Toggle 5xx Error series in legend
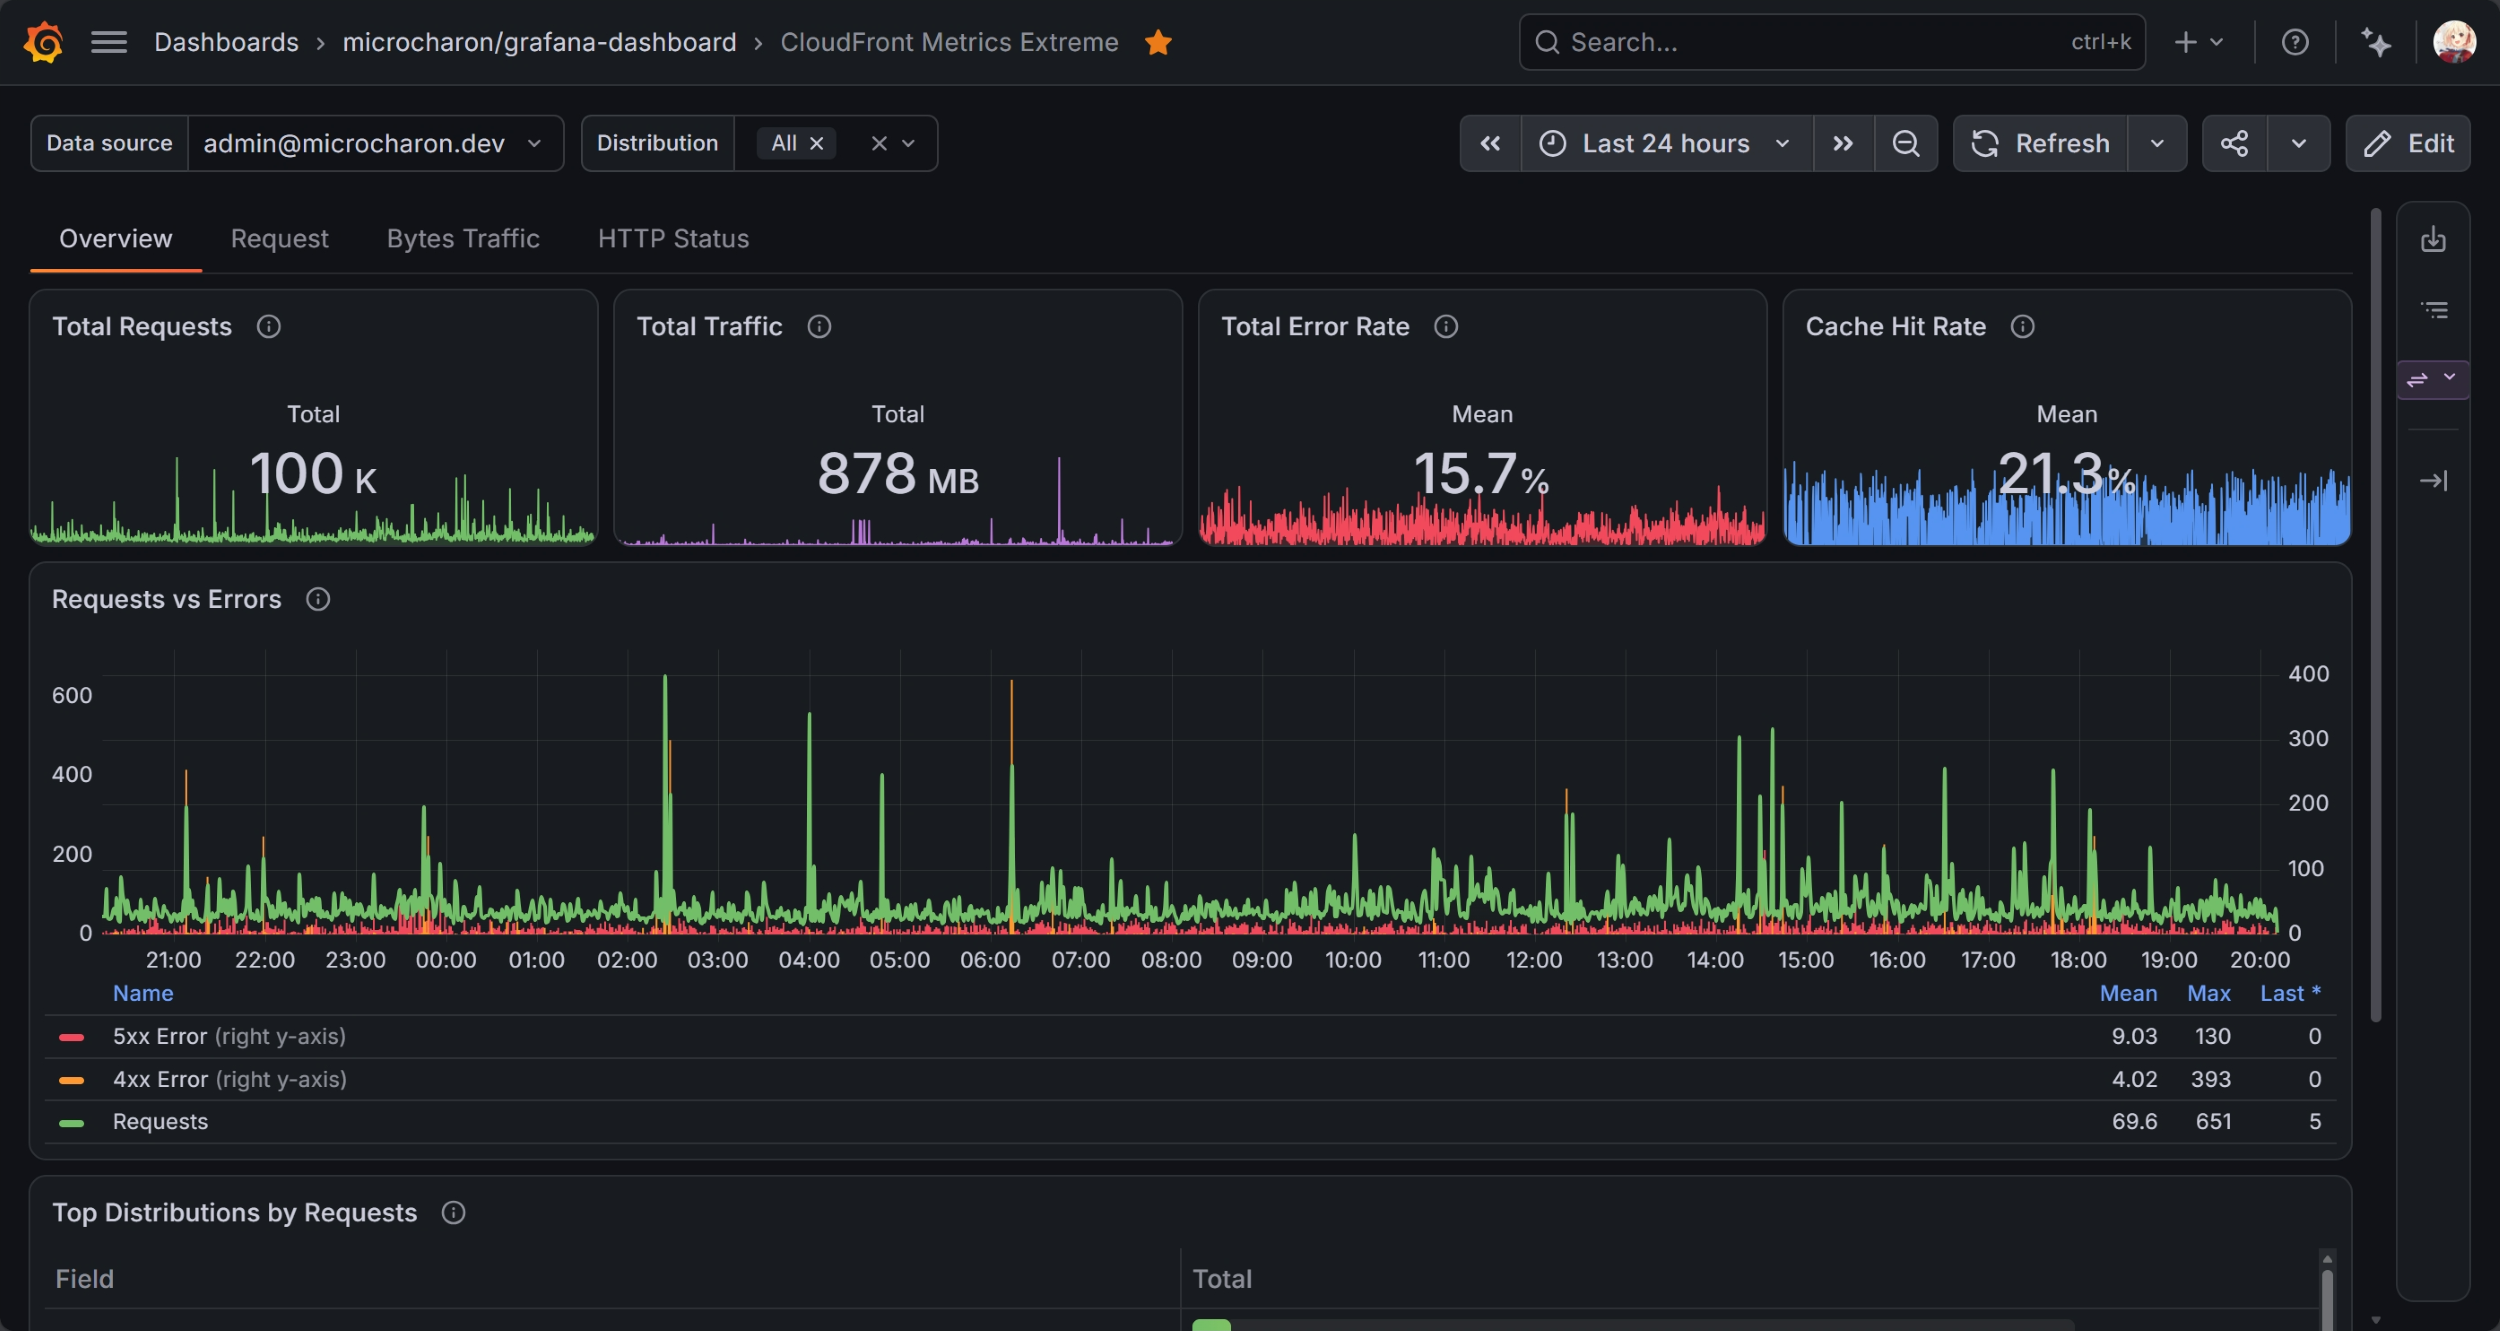The image size is (2500, 1331). [x=229, y=1036]
